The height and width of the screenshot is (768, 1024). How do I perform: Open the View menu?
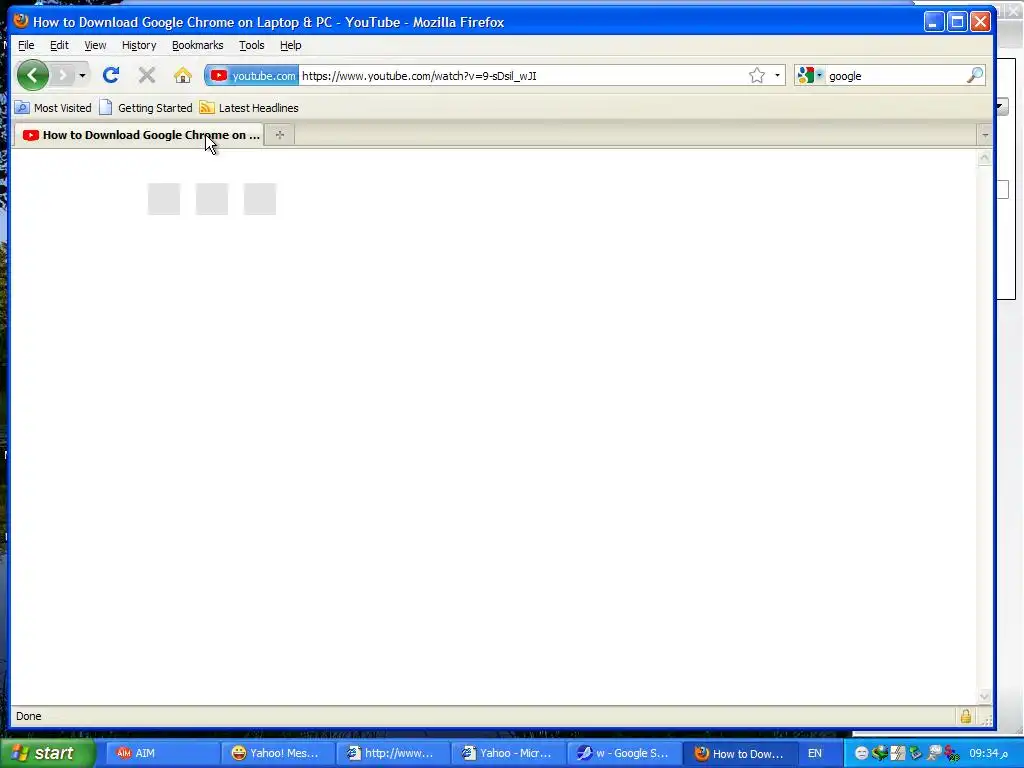point(95,45)
